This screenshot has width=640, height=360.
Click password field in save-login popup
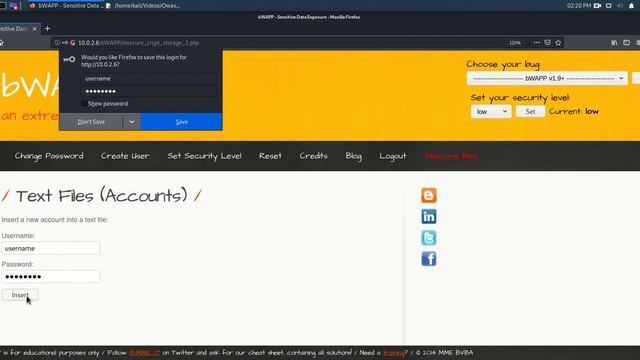(x=148, y=91)
